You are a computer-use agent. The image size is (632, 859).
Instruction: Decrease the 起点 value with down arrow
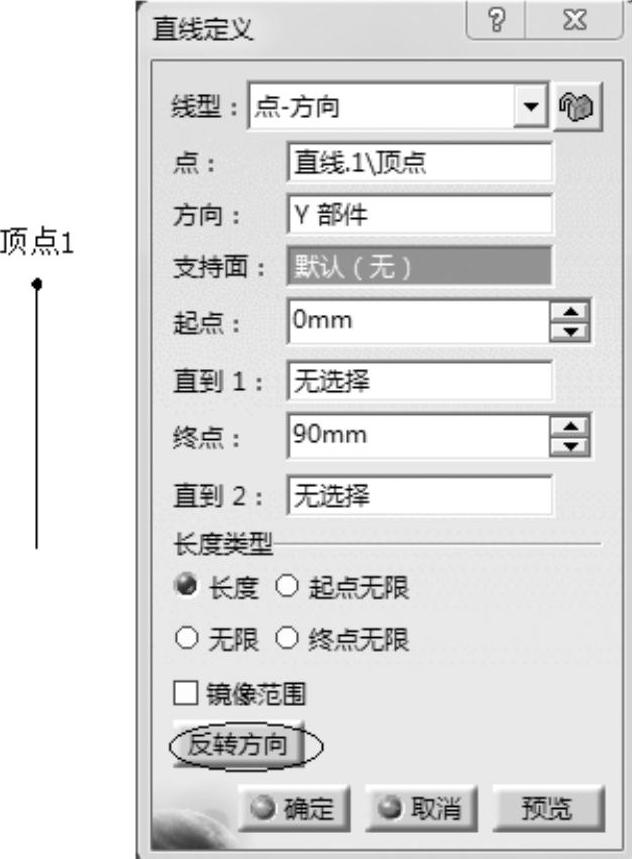pos(570,330)
